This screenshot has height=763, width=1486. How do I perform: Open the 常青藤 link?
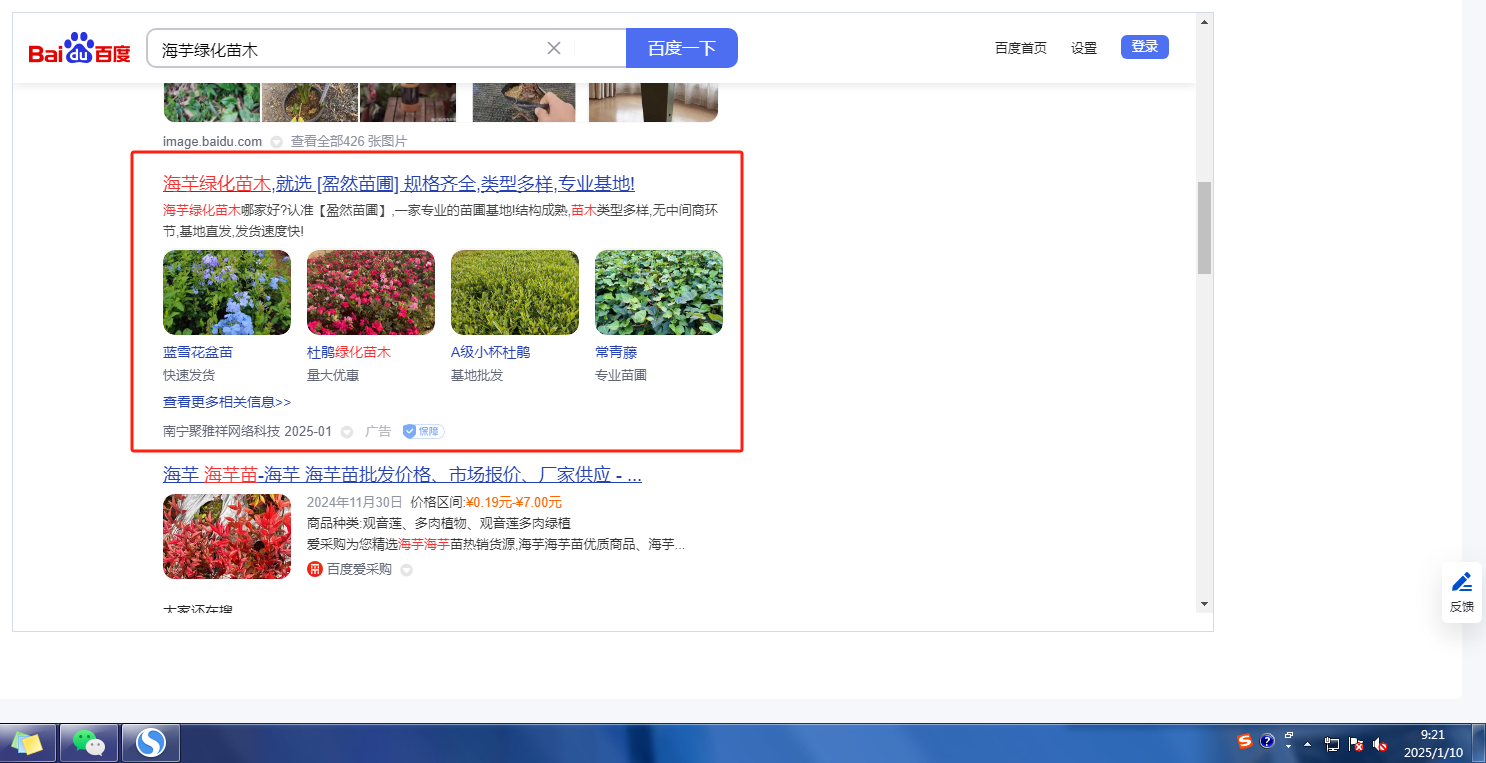pos(616,352)
